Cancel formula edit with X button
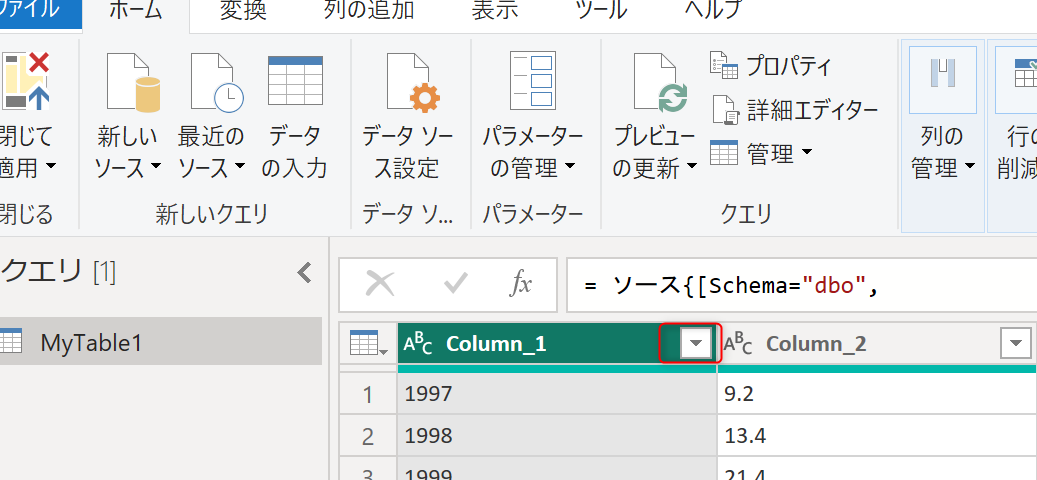The image size is (1037, 480). (x=380, y=284)
